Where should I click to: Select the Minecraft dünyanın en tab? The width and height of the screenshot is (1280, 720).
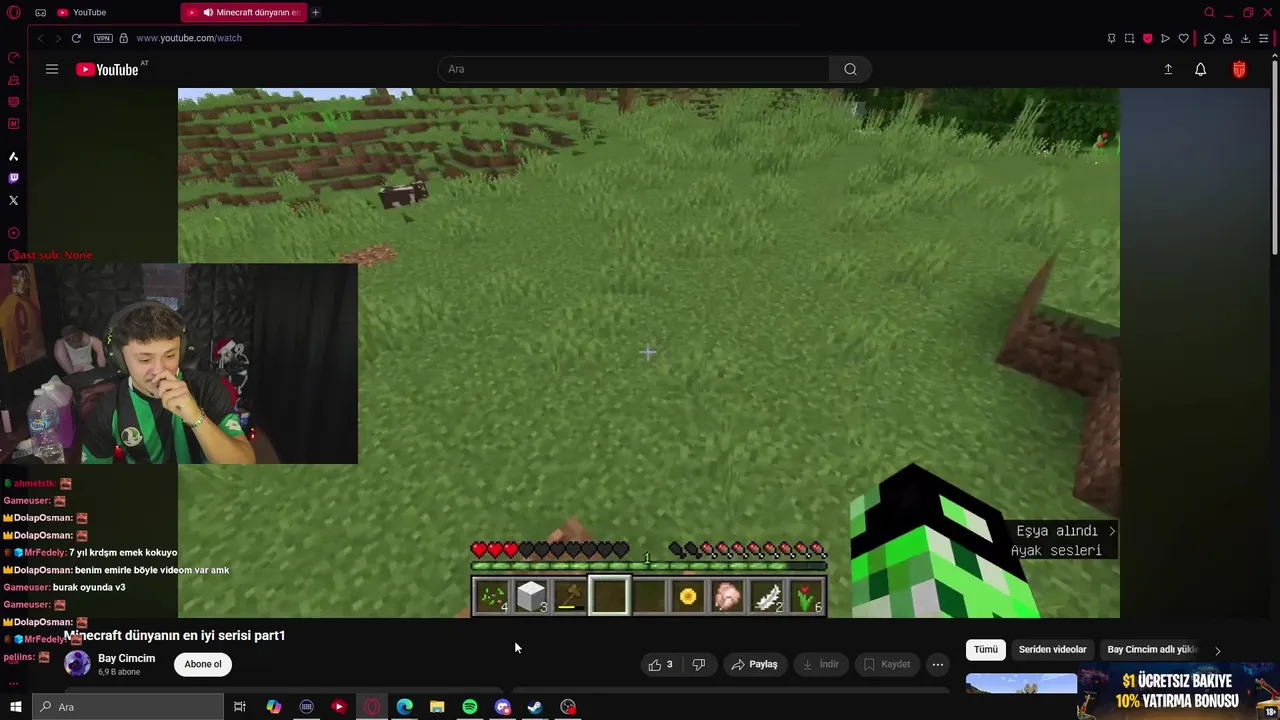(x=245, y=12)
